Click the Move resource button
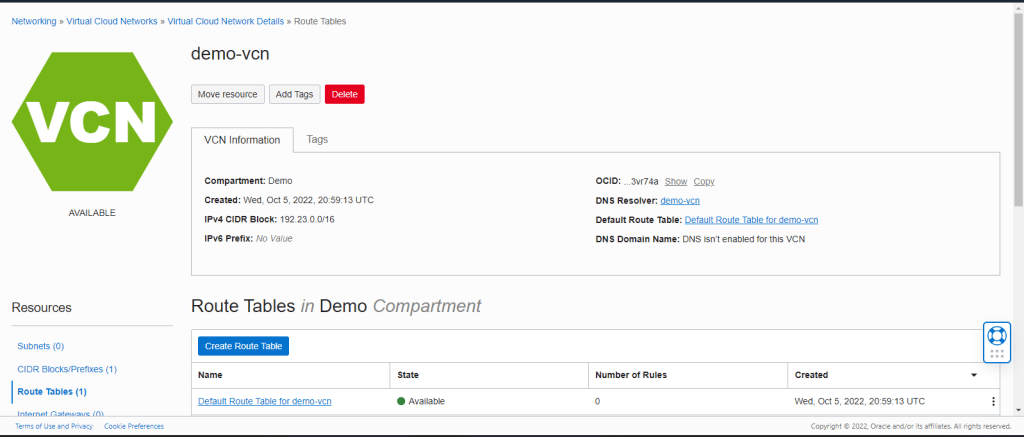Viewport: 1024px width, 437px height. pyautogui.click(x=227, y=94)
